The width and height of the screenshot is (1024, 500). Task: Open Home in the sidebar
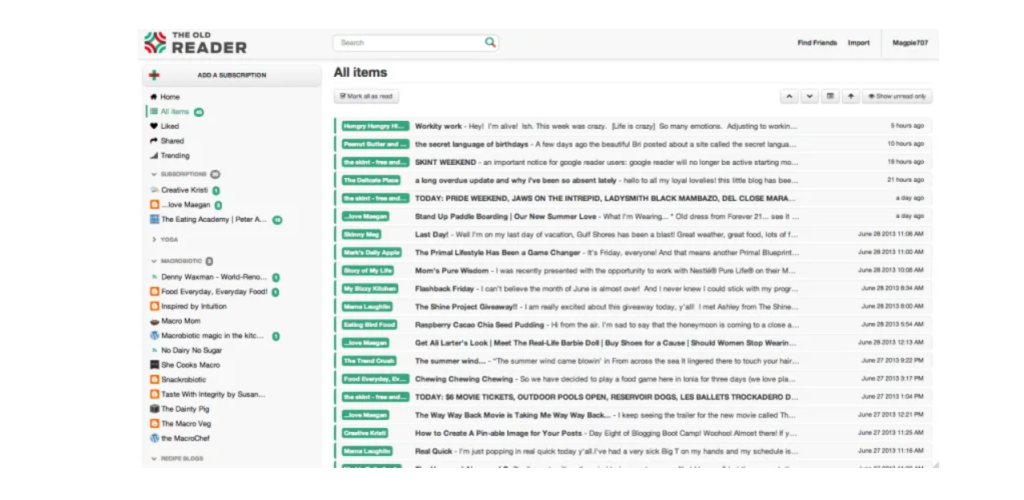[170, 97]
